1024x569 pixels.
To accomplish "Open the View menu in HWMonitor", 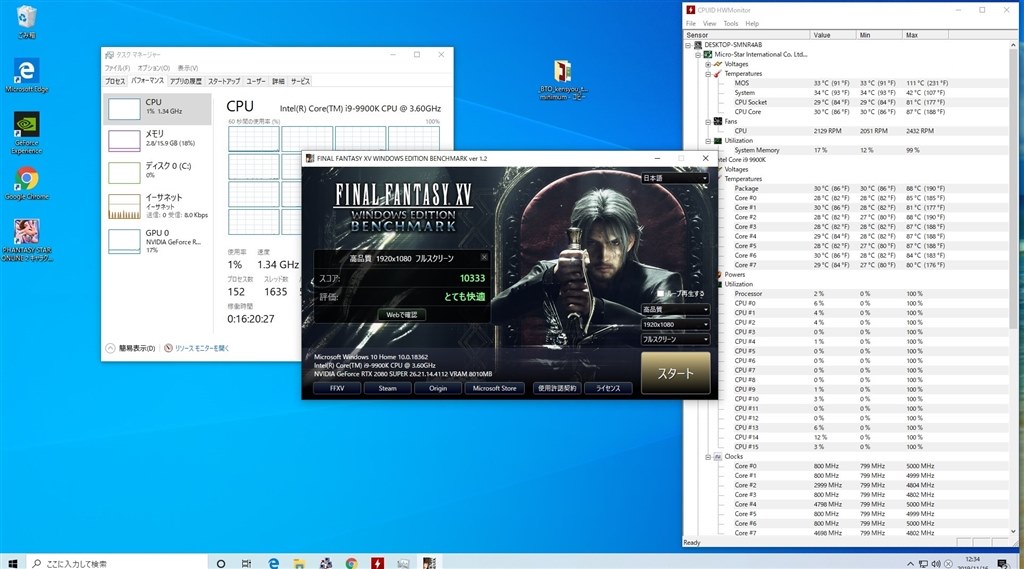I will (x=709, y=24).
